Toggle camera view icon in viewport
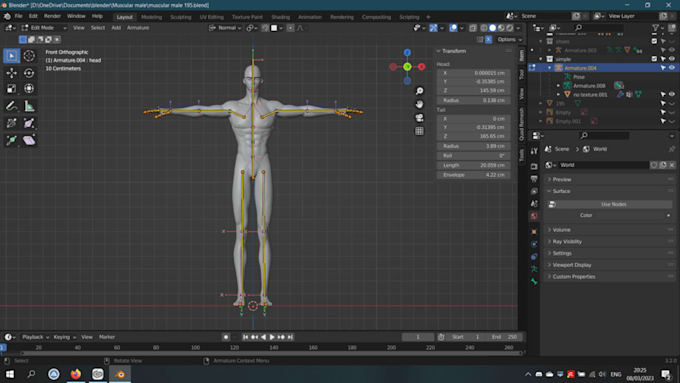 coord(419,118)
